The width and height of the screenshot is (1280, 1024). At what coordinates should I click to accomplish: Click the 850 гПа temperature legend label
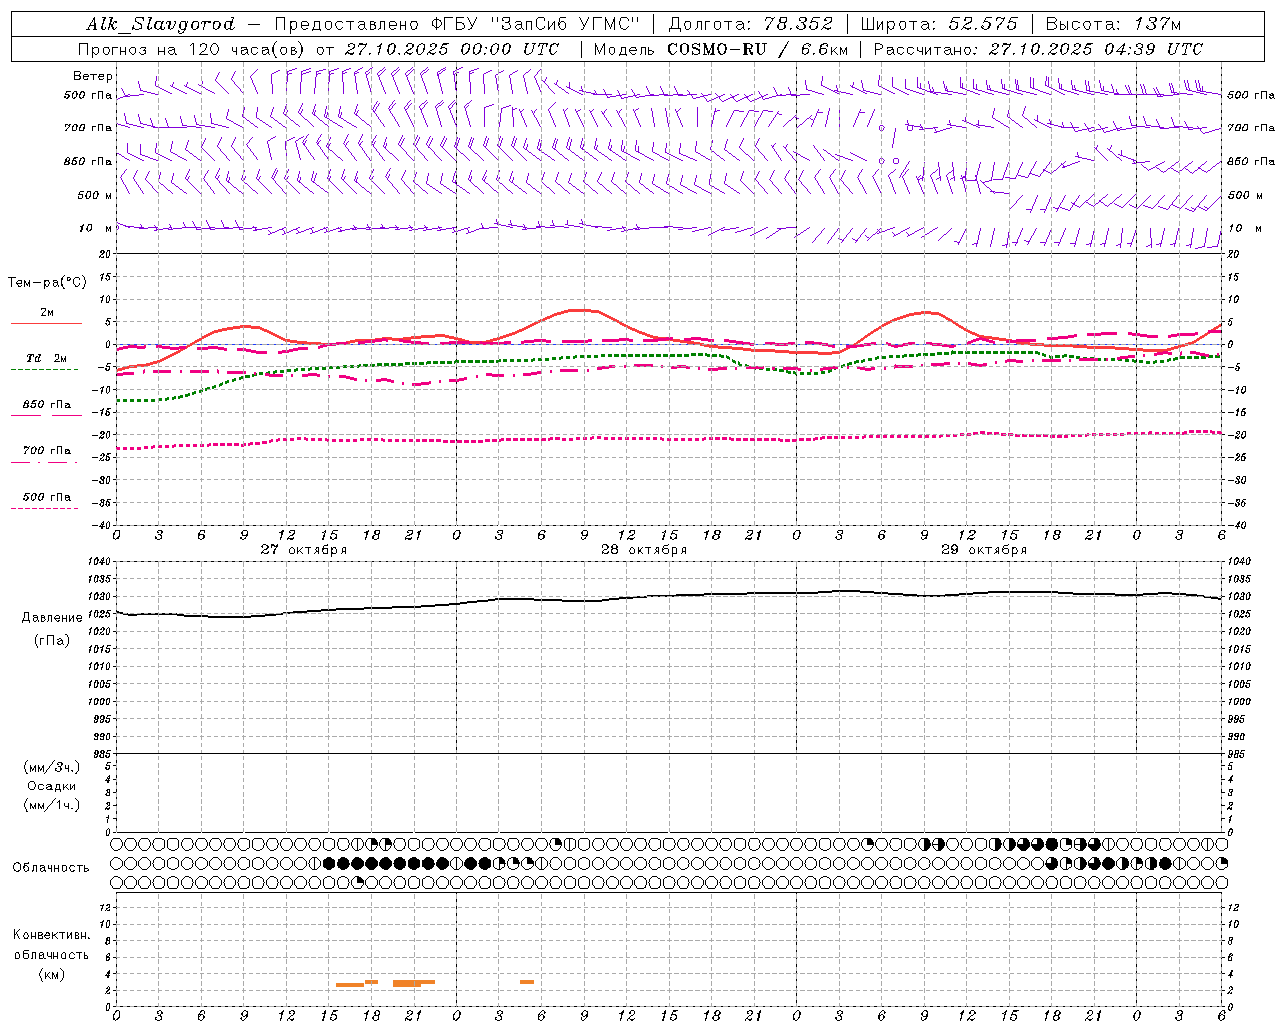point(47,405)
